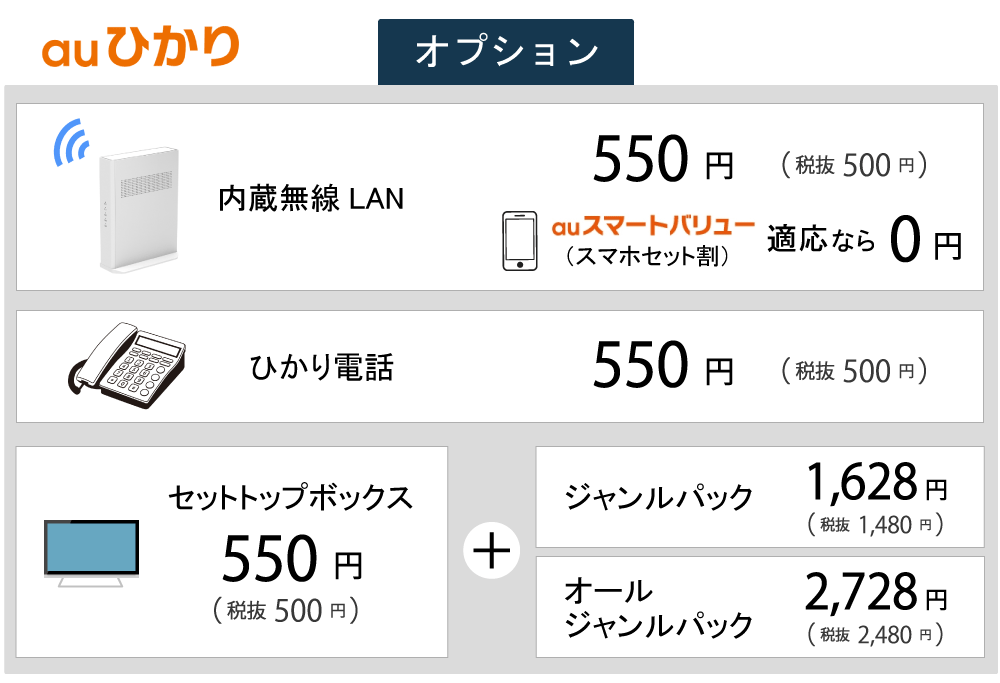Select the ひかり電話 label

(321, 367)
